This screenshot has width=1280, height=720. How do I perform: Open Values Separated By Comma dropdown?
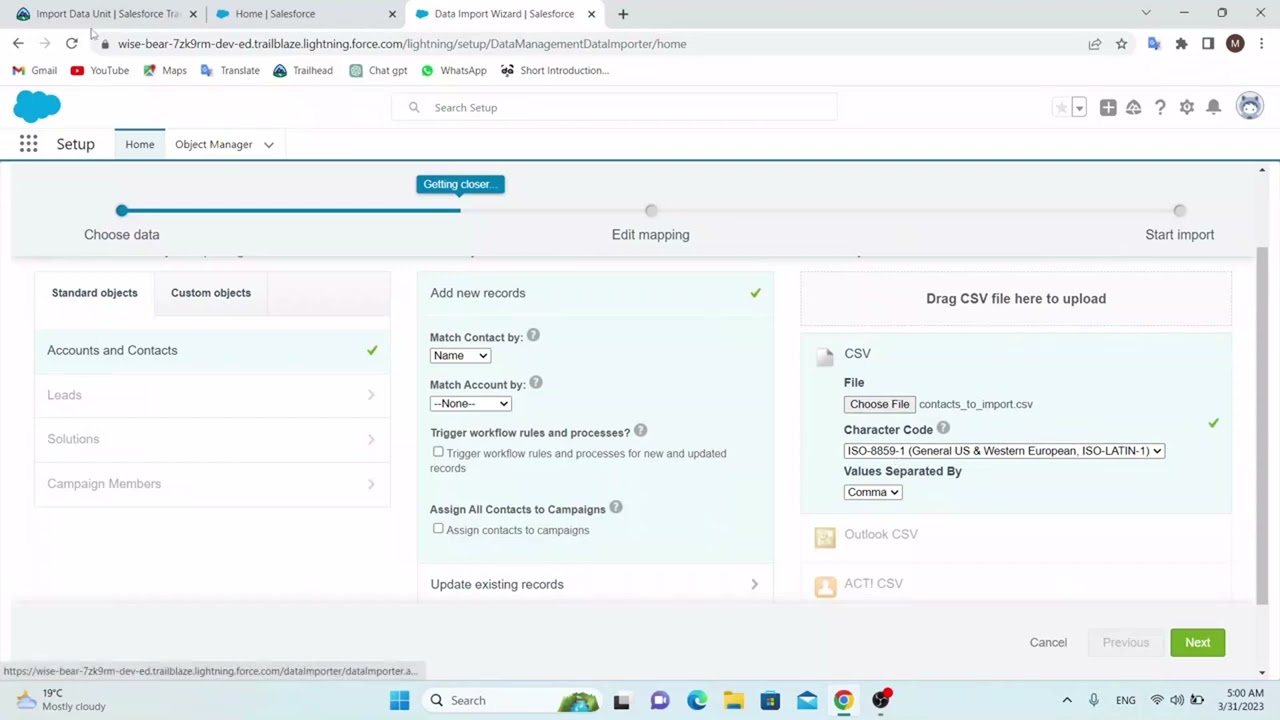point(873,492)
